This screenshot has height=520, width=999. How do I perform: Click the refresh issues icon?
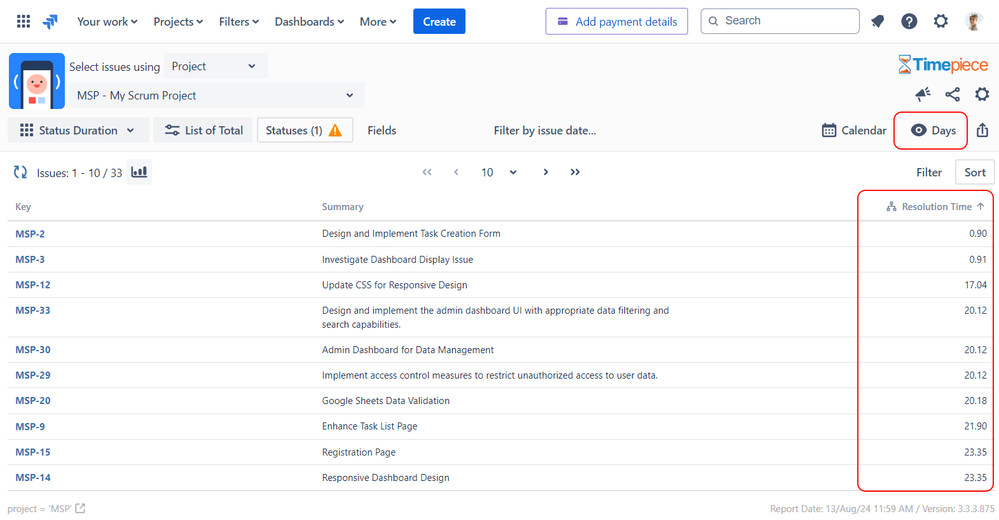pos(20,172)
